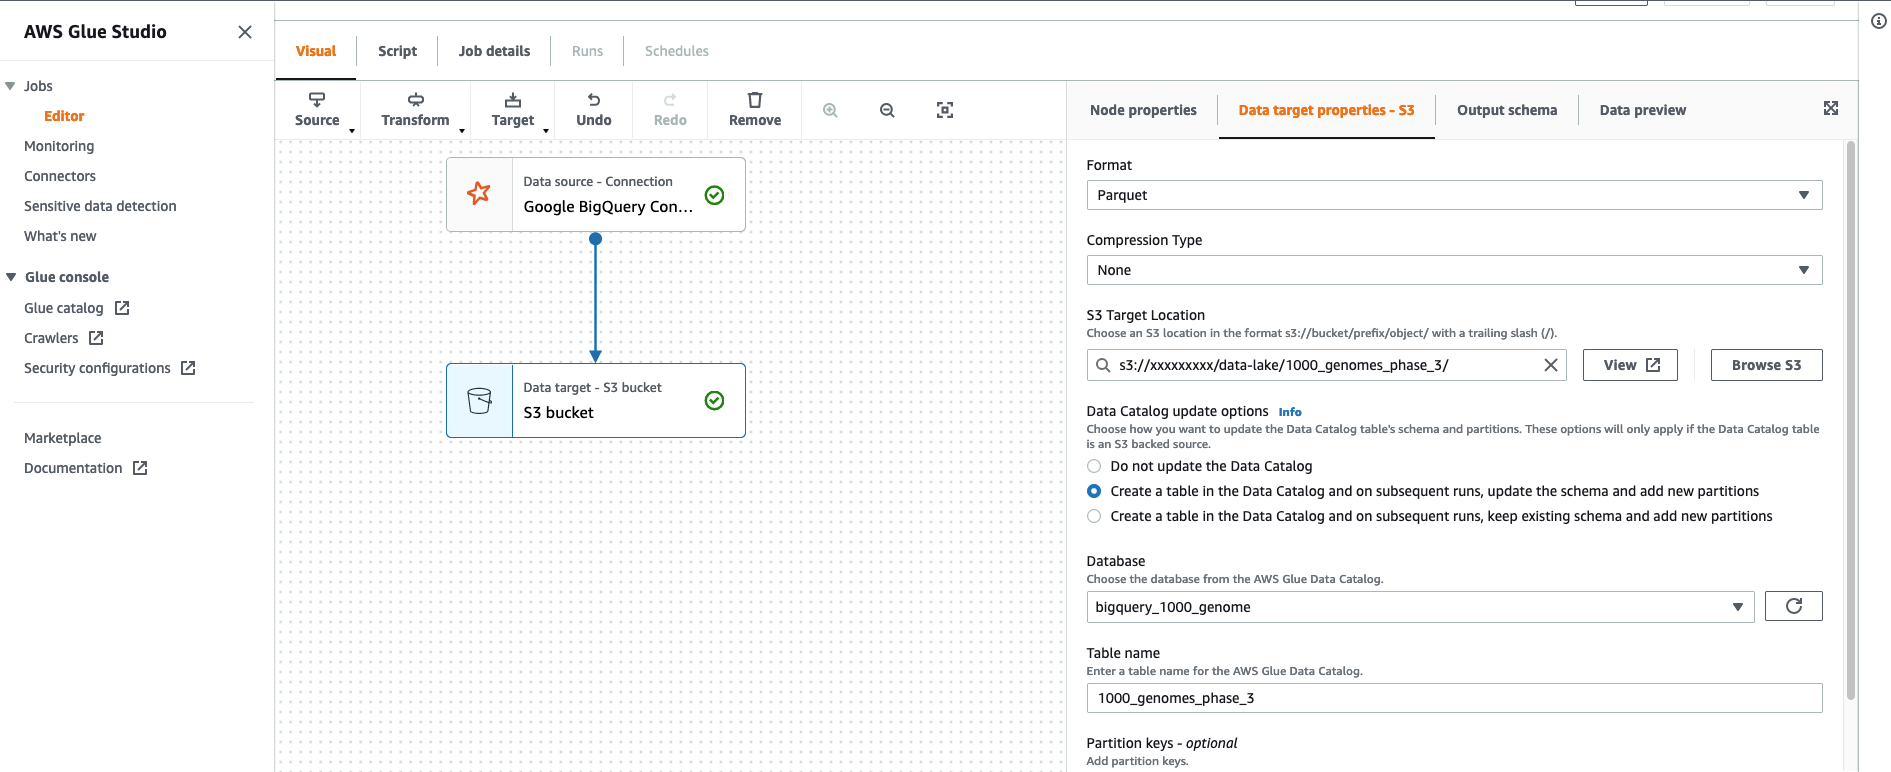Expand the properties panel to full size
1891x772 pixels.
pyautogui.click(x=1831, y=108)
